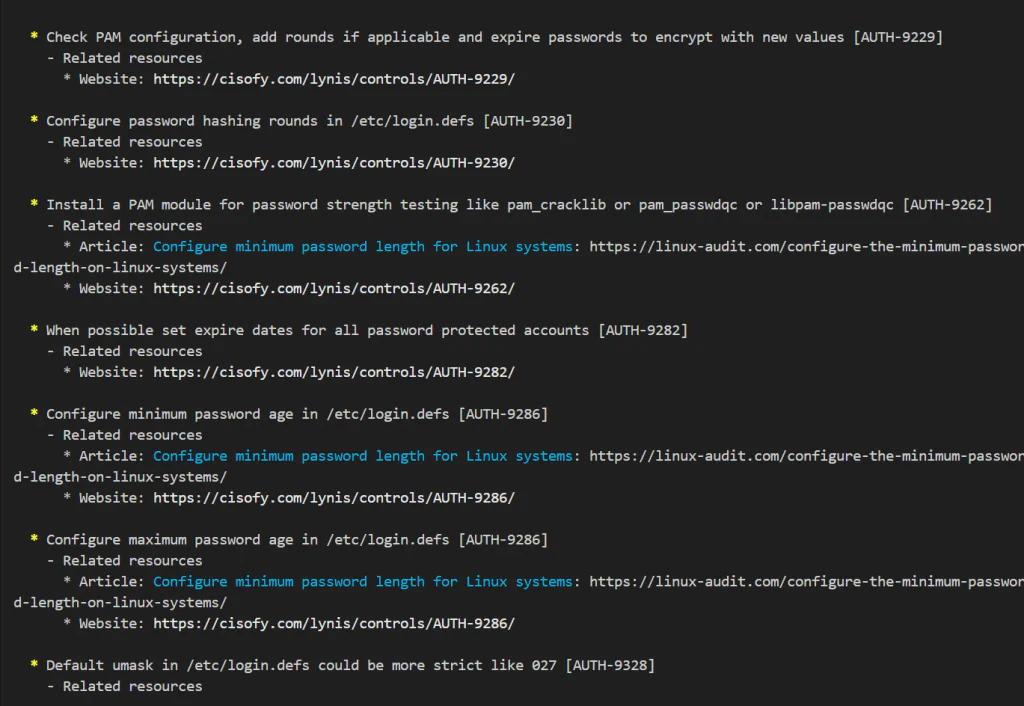Open cisofy AUTH-9286 URL under minimum password age
The height and width of the screenshot is (706, 1024).
[x=334, y=498]
